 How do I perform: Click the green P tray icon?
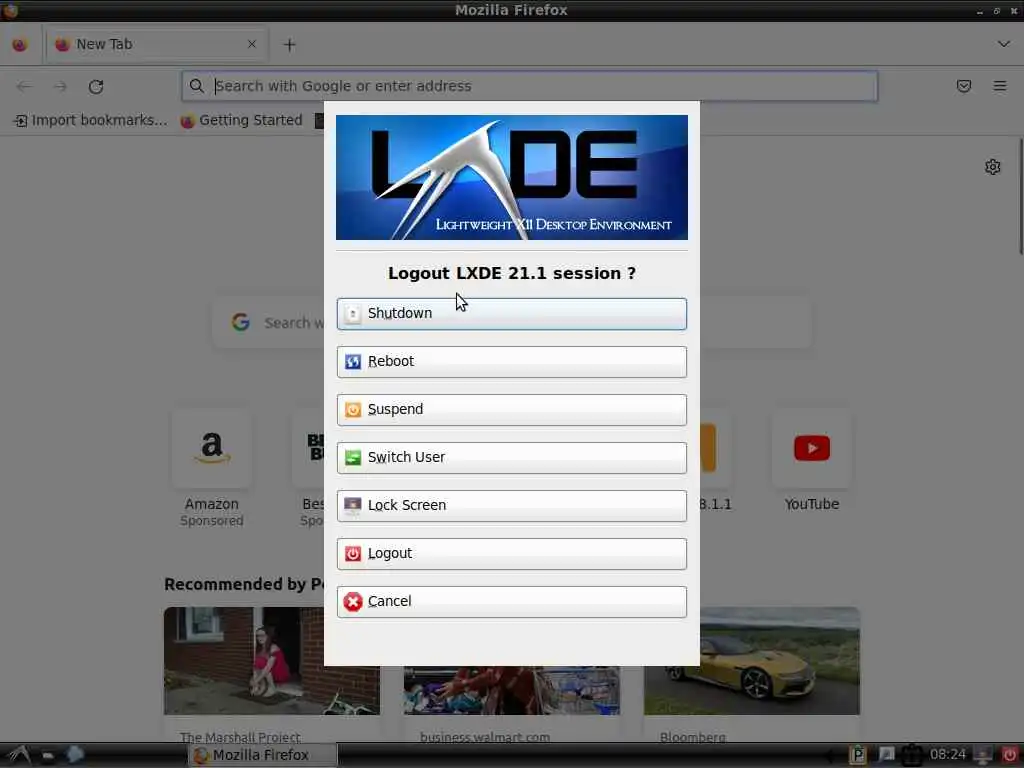[857, 755]
